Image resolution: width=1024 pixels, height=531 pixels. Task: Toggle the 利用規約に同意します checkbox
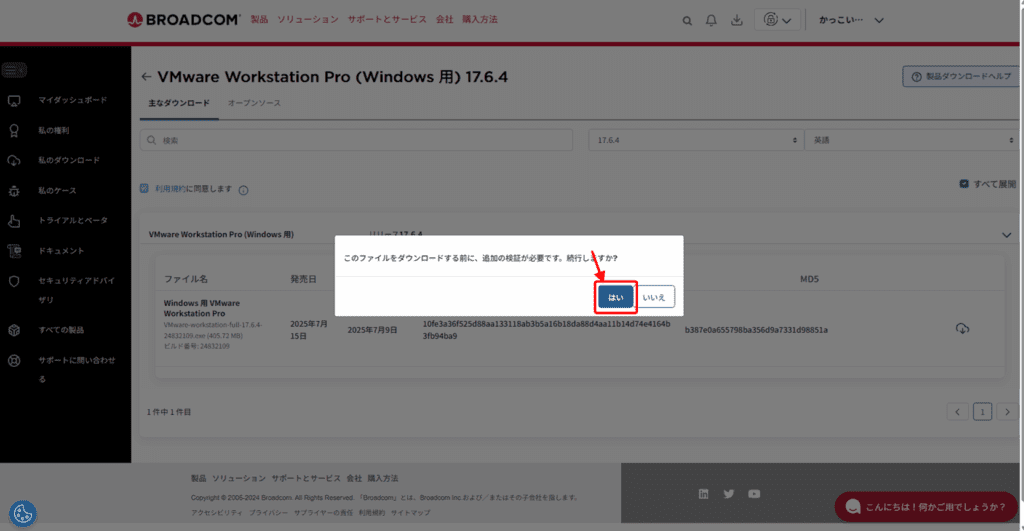pyautogui.click(x=144, y=189)
